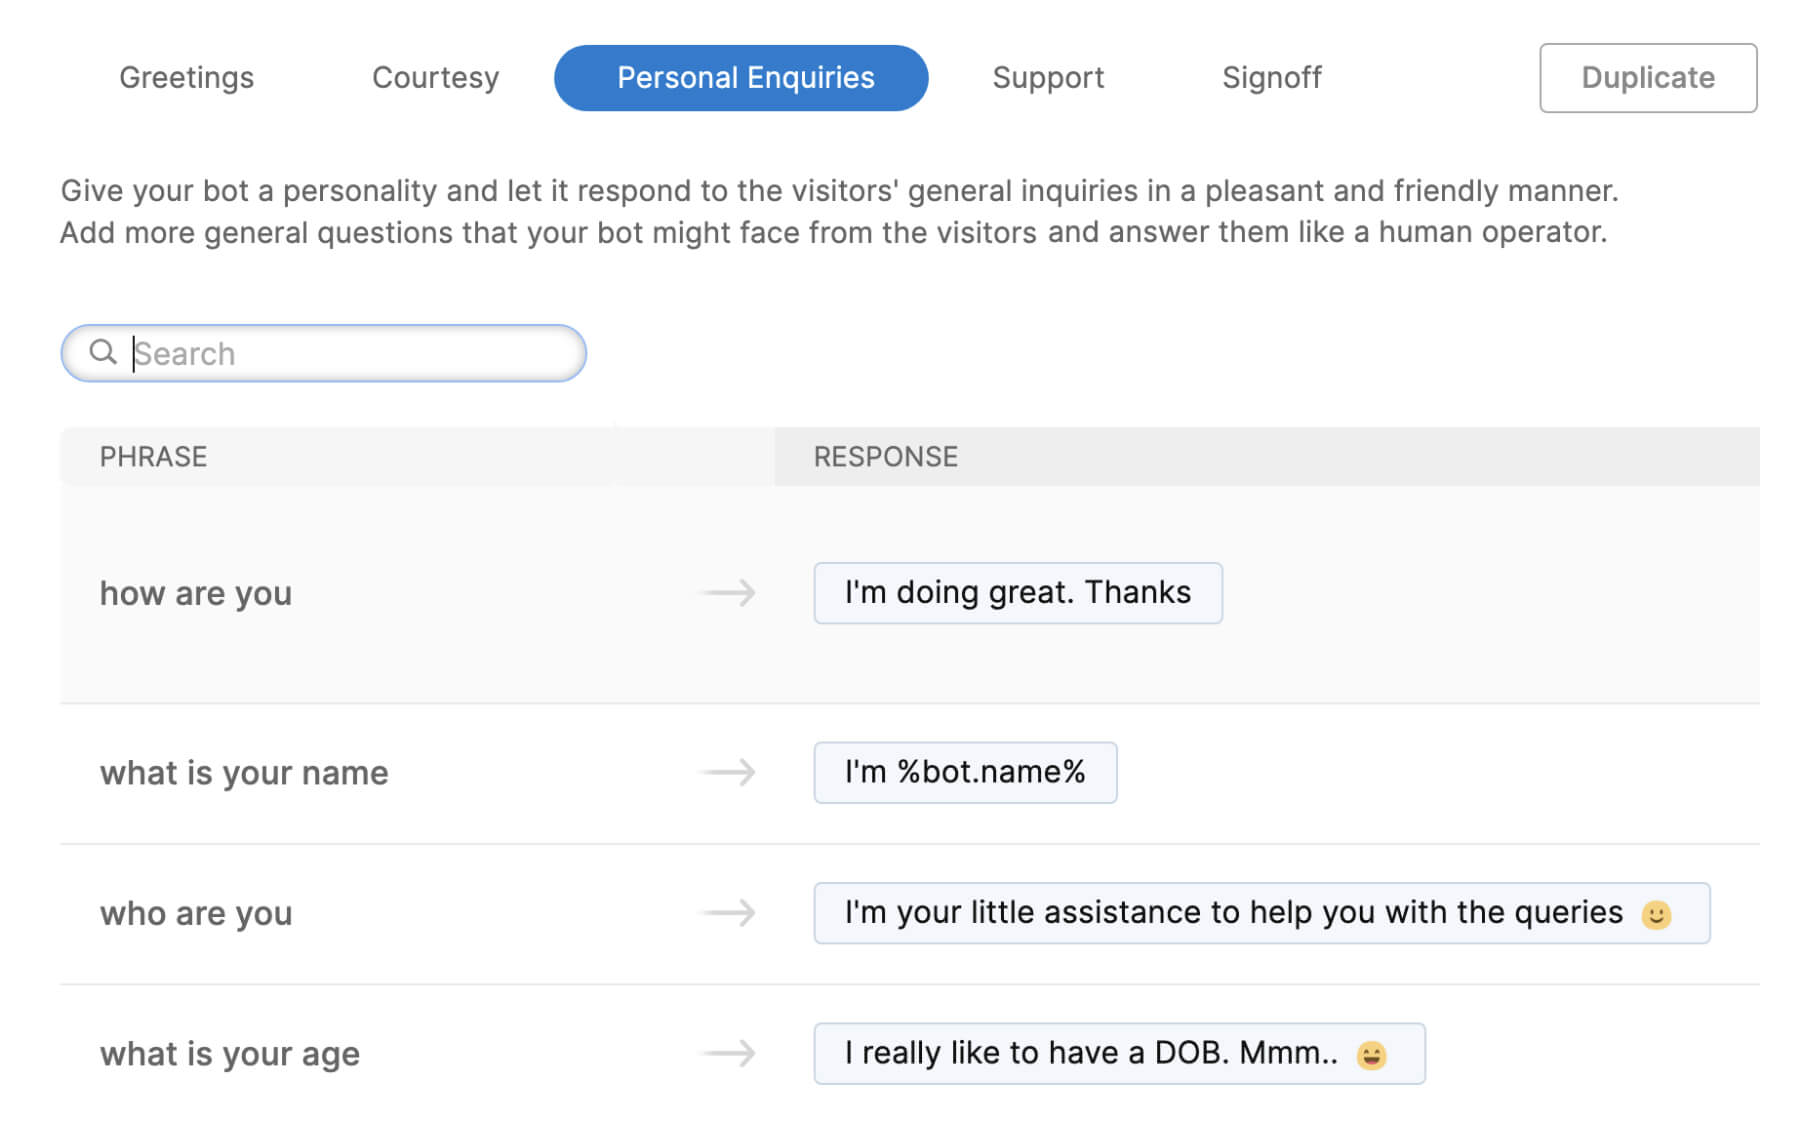Select the 'how are you' phrase
The image size is (1800, 1133).
pos(196,594)
